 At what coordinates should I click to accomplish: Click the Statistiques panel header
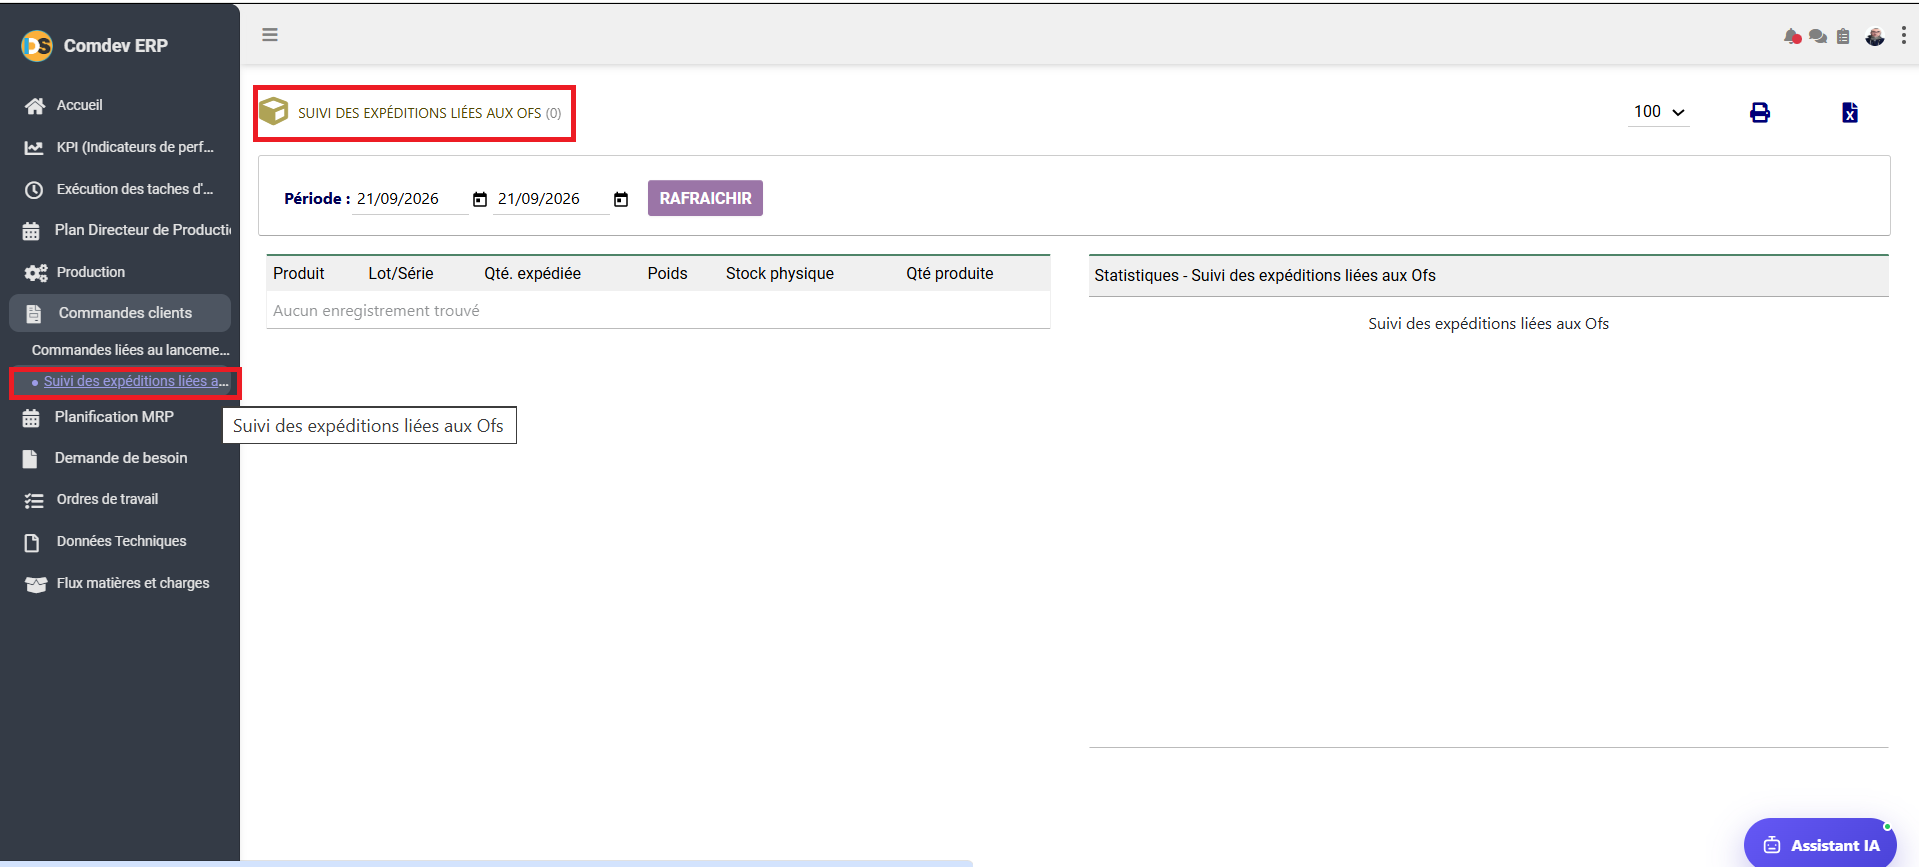[x=1488, y=275]
